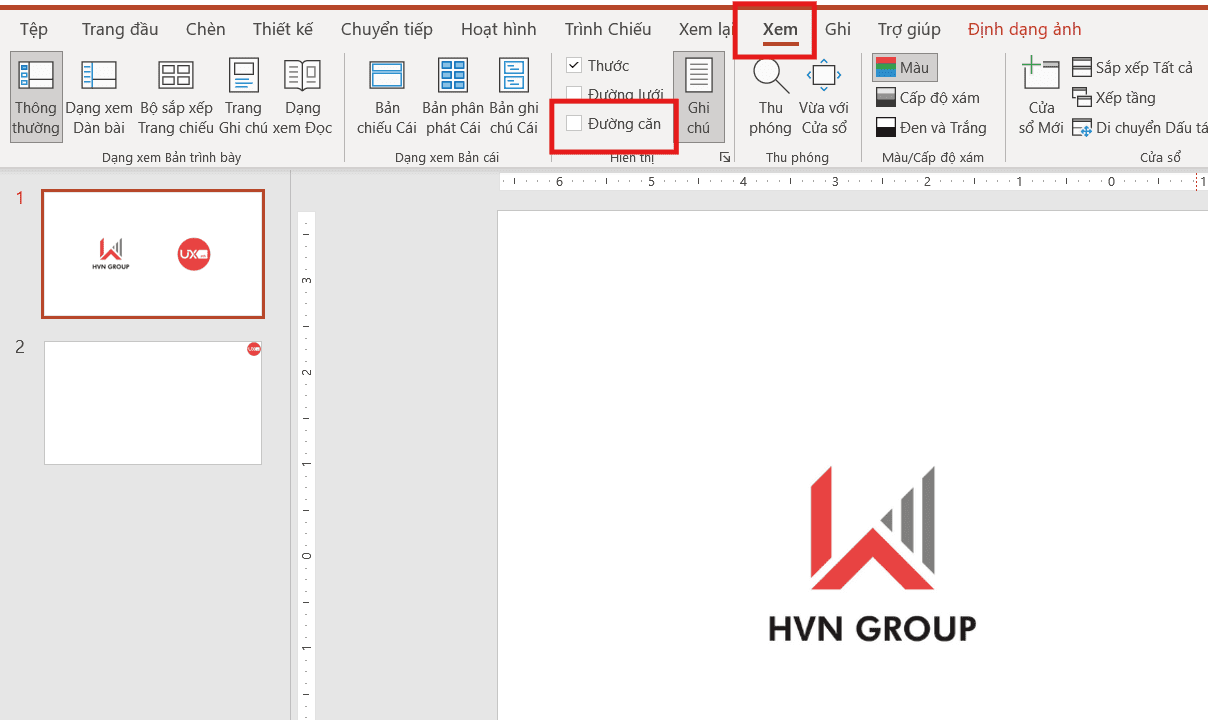Open a Cửa sổ Mới window

click(x=1041, y=97)
